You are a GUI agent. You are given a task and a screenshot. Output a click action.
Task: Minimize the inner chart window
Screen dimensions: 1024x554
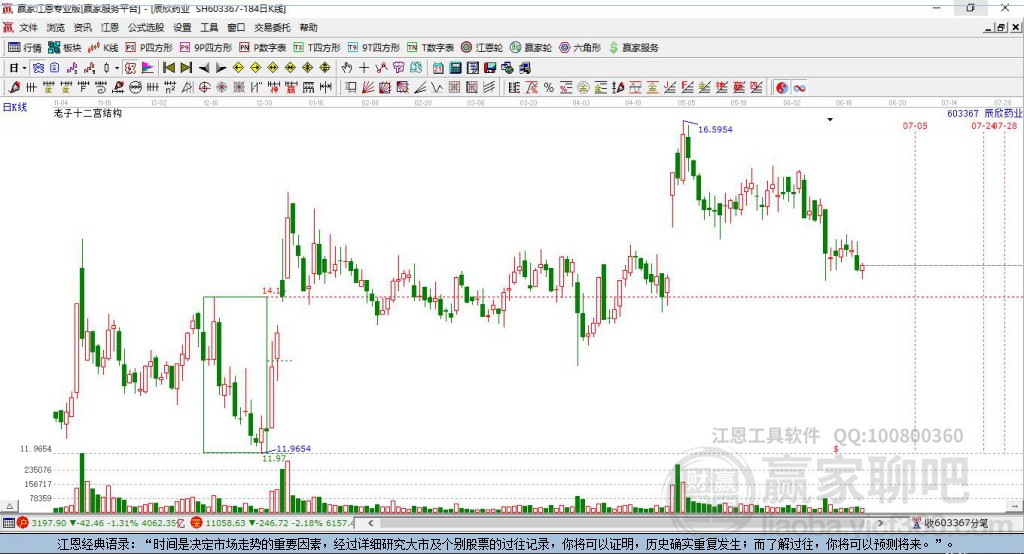click(988, 27)
